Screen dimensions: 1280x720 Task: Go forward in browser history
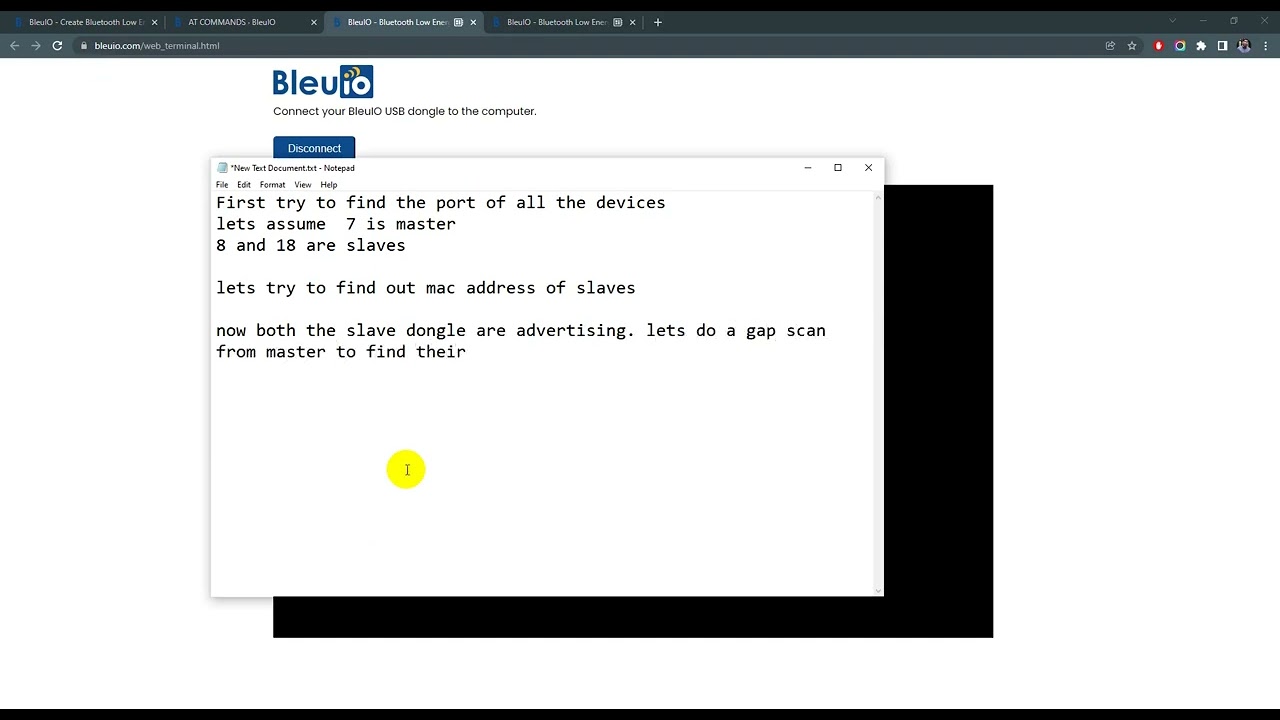(x=36, y=45)
